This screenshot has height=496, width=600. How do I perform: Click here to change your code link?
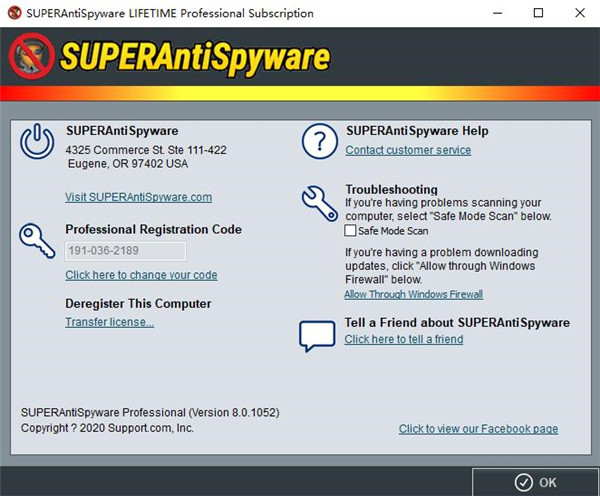click(x=141, y=275)
